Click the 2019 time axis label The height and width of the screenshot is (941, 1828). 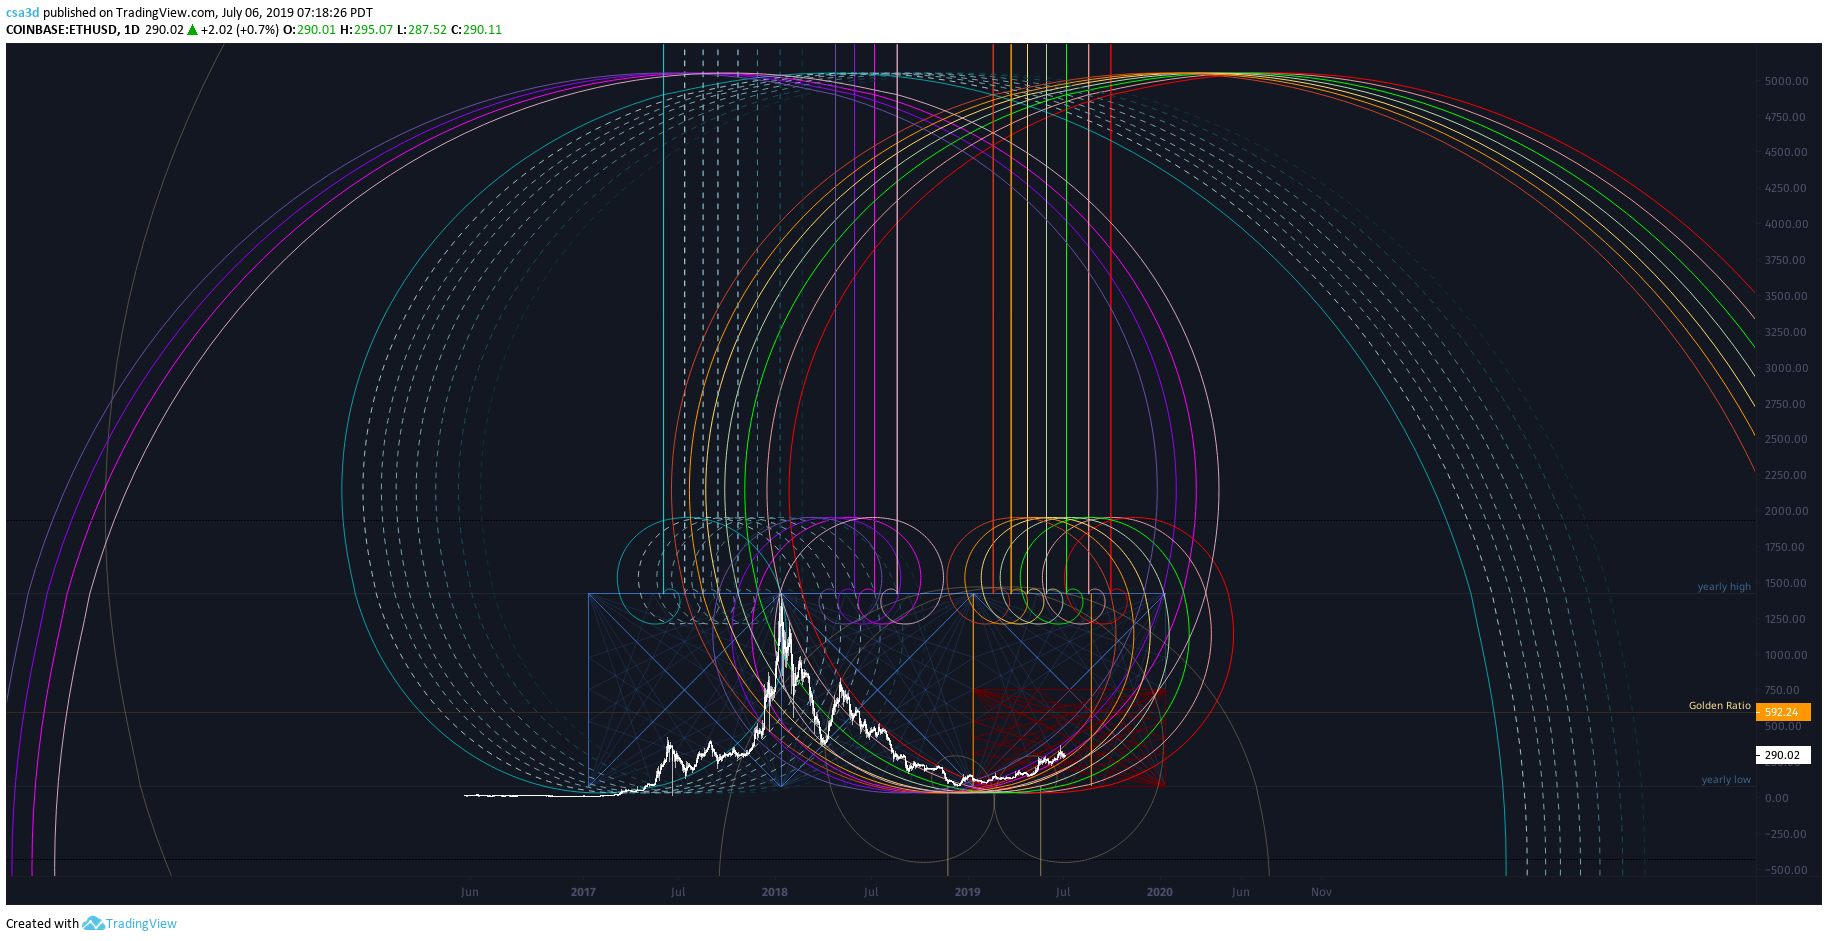(x=967, y=892)
